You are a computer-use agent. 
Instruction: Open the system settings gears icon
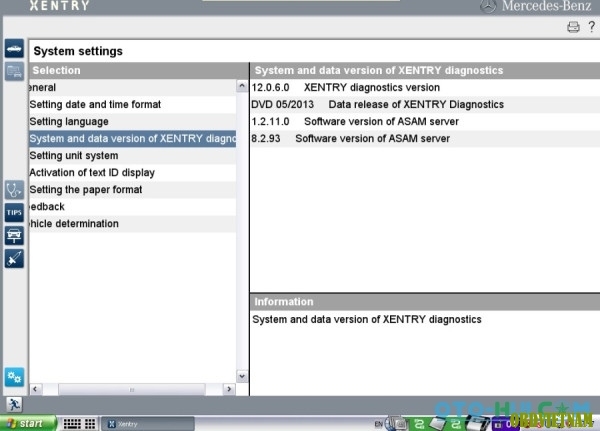coord(14,377)
